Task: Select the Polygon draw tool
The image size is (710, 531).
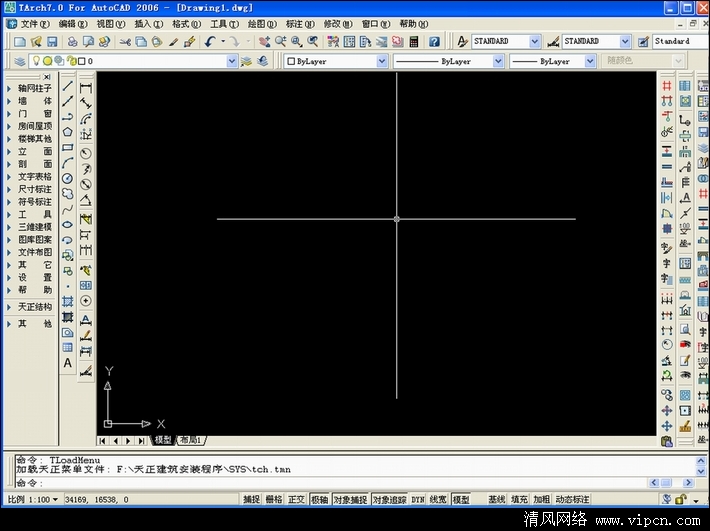Action: (67, 132)
